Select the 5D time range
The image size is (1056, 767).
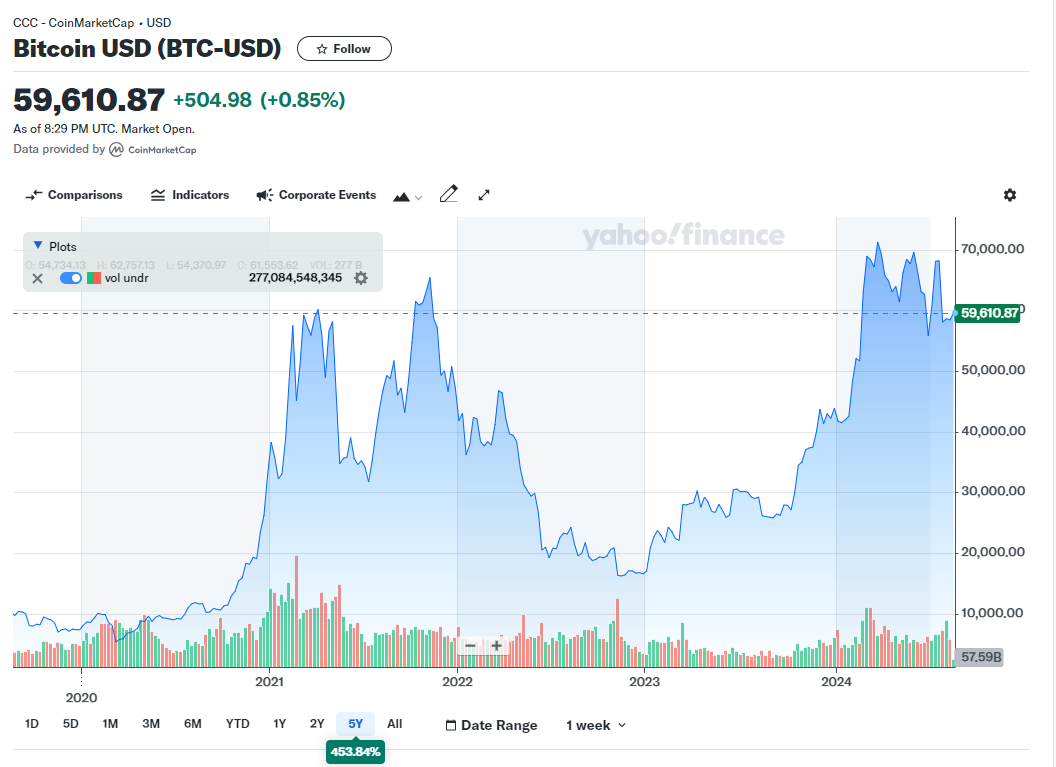(71, 724)
